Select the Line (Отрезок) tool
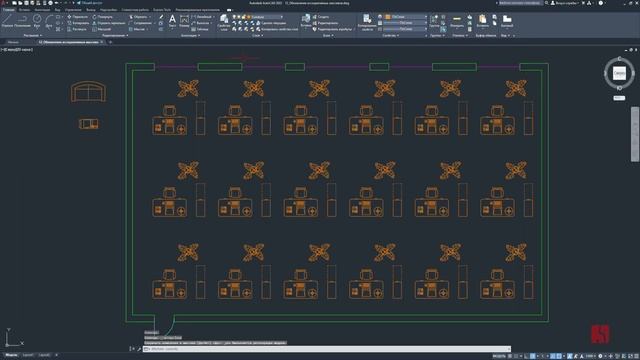This screenshot has width=640, height=360. pos(7,21)
